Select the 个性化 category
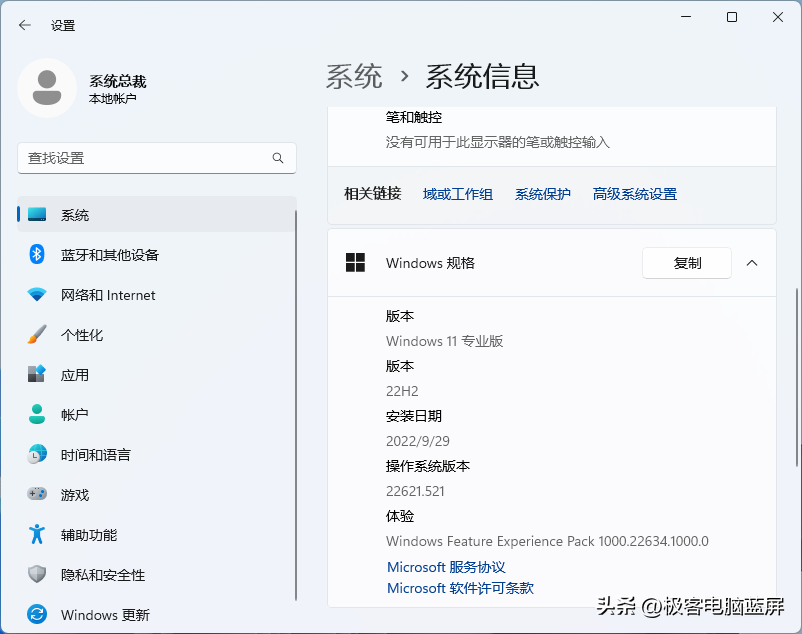This screenshot has width=802, height=634. [157, 334]
